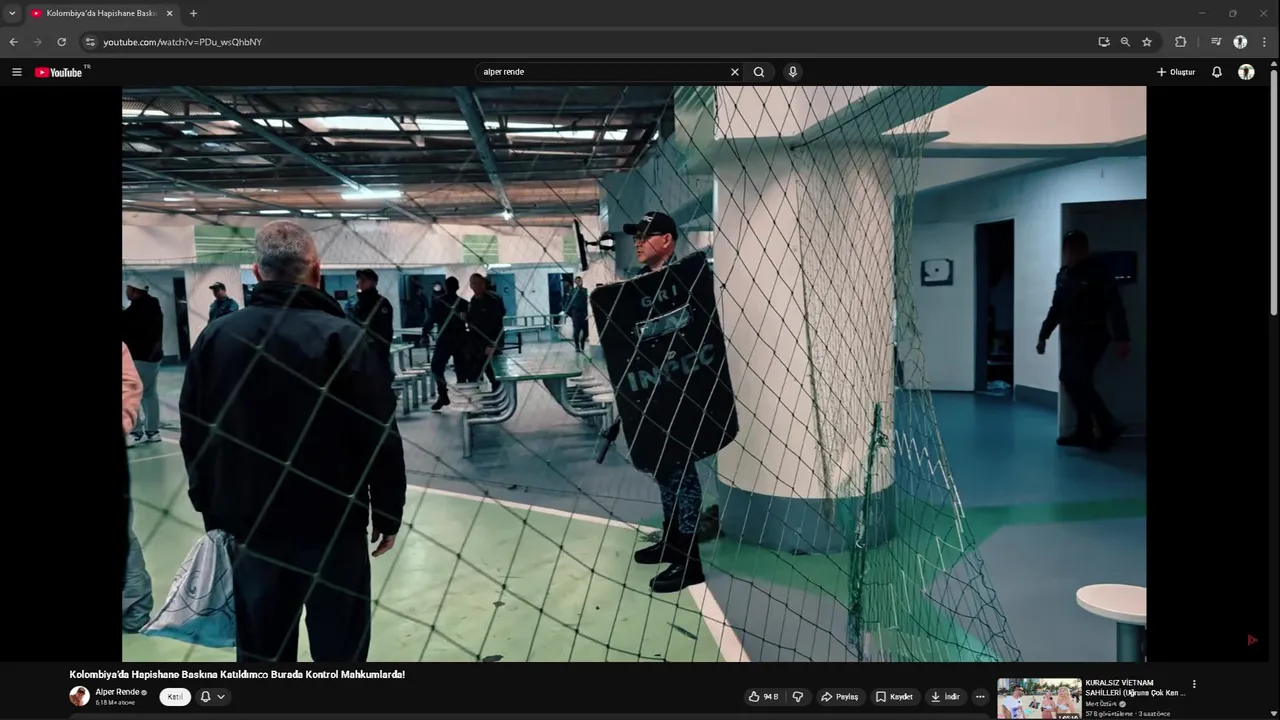Expand the tab search dropdown arrow

coord(12,13)
